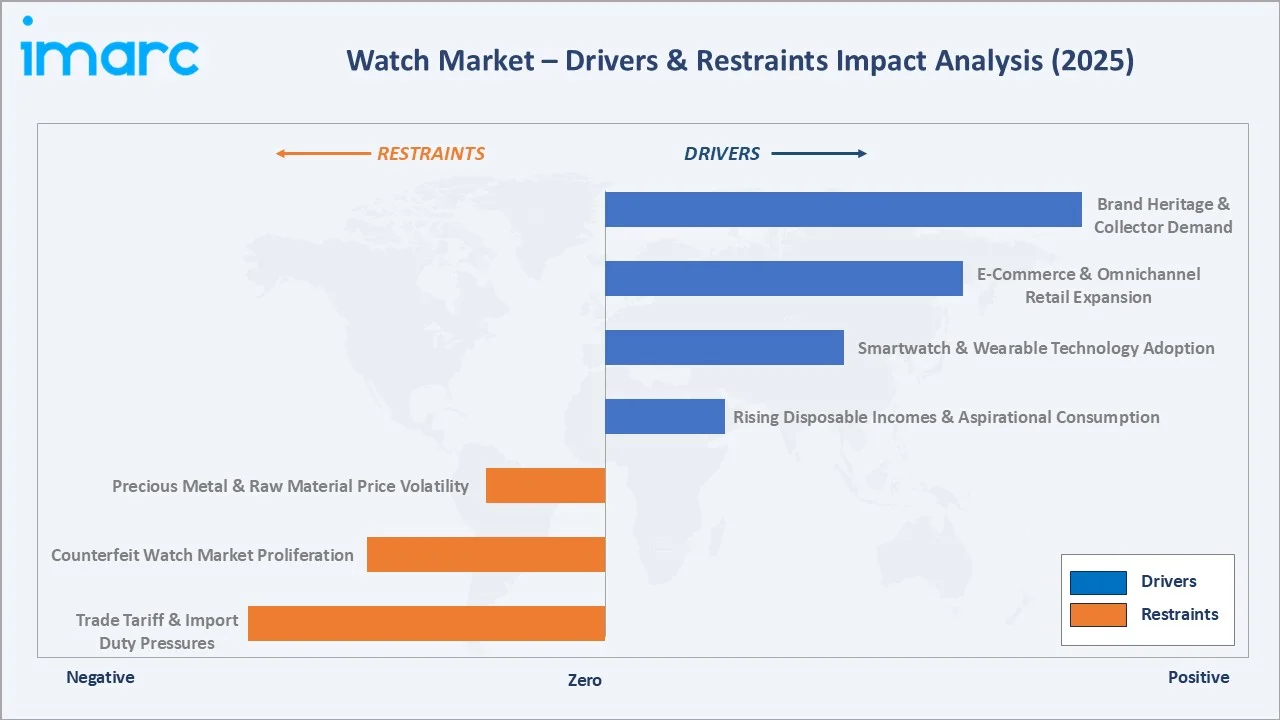Select the Trade Tariff & Import Duty bar
The width and height of the screenshot is (1280, 720).
click(427, 623)
